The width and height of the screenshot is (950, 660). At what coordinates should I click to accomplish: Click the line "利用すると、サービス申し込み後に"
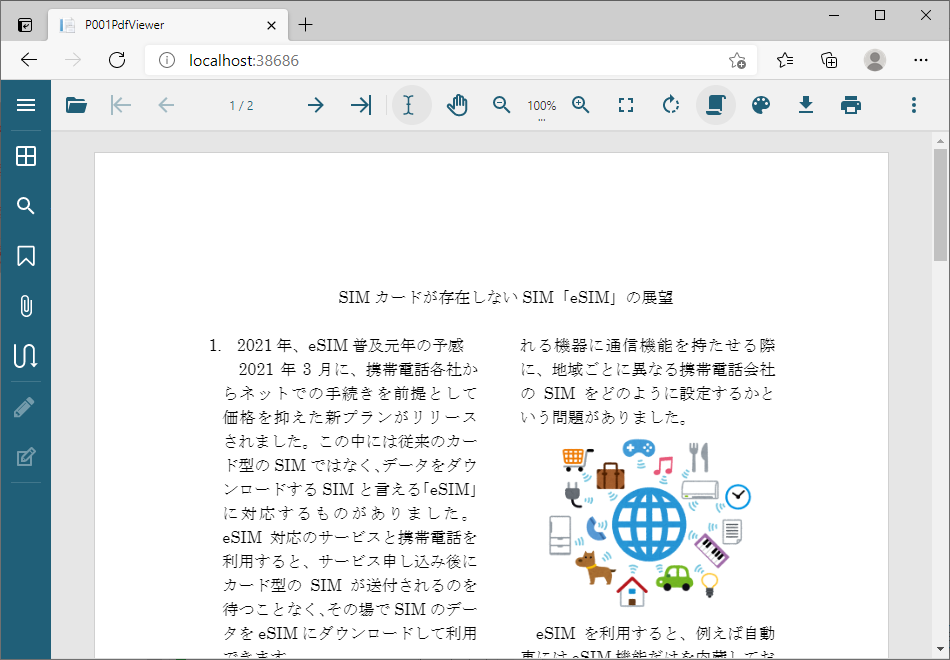click(350, 561)
